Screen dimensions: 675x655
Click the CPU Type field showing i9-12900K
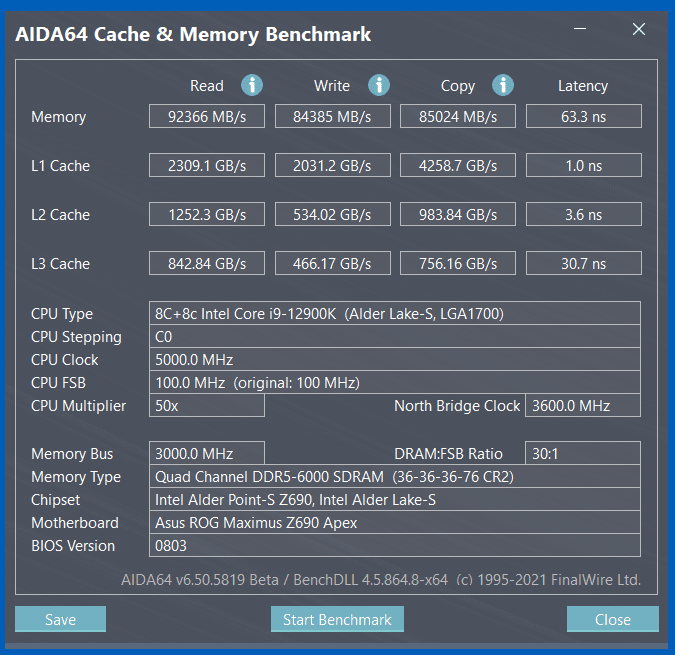pos(395,313)
